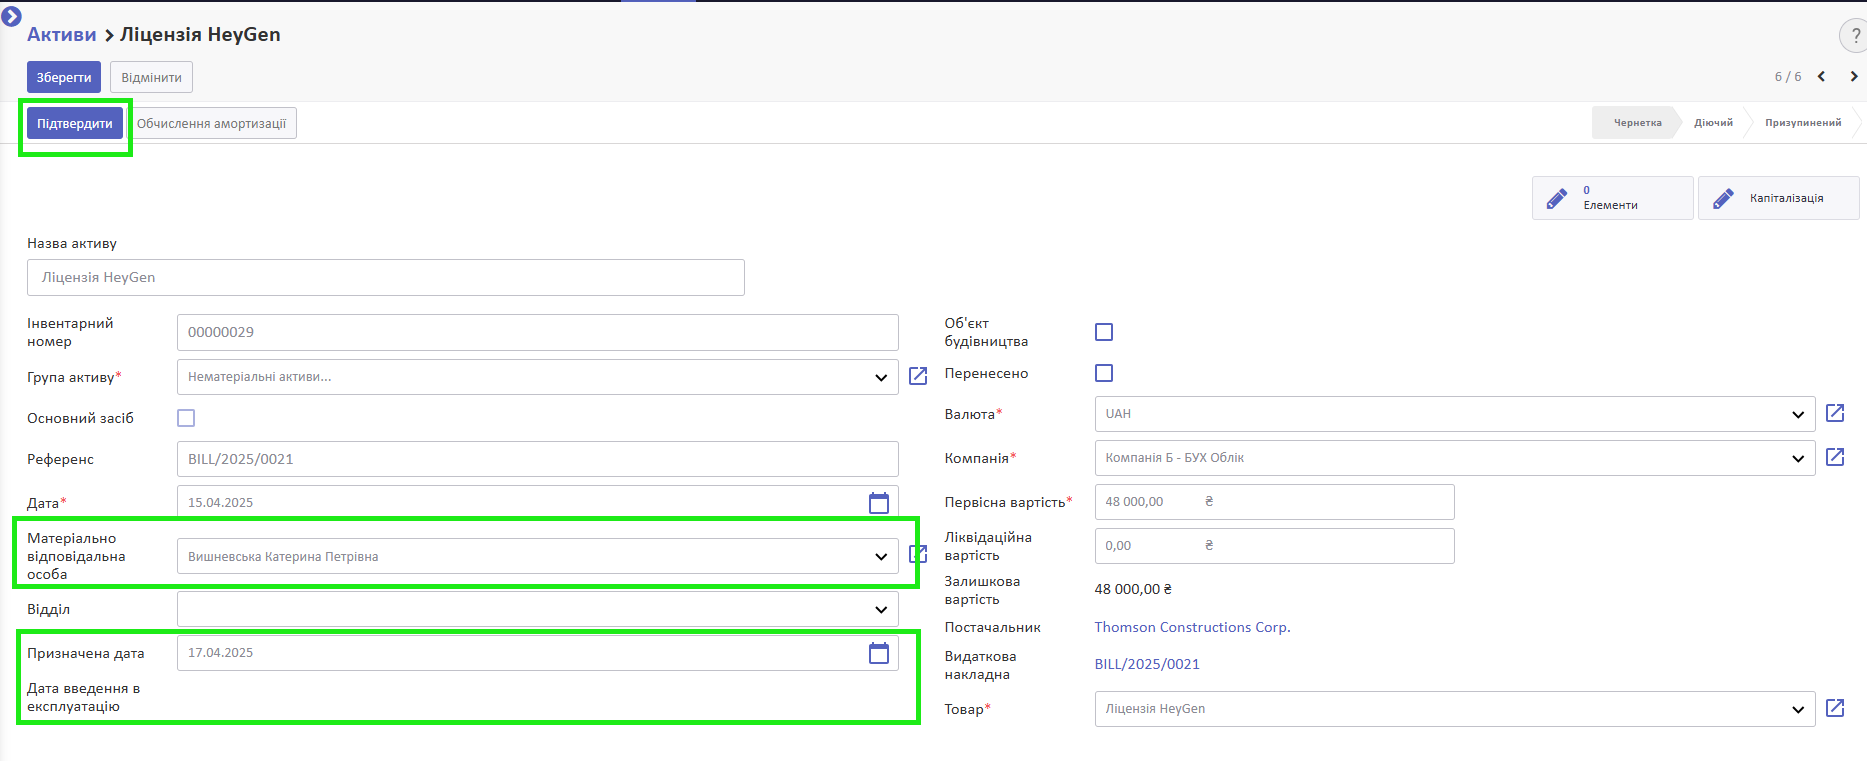Open the external link for Валюта
1867x761 pixels.
(x=1835, y=413)
